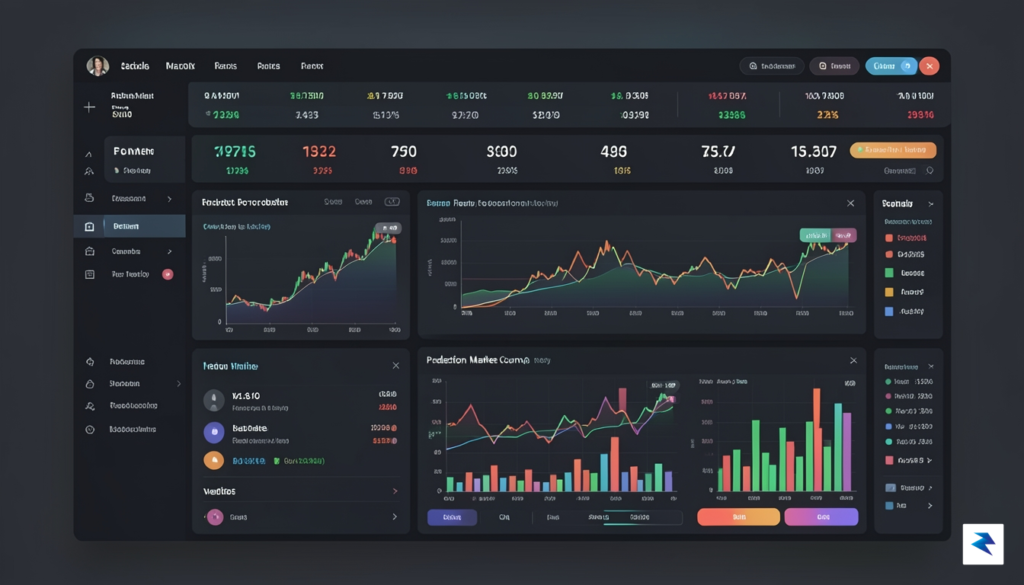The height and width of the screenshot is (585, 1024).
Task: Toggle the switch in the candlestick chart header
Action: coord(392,202)
